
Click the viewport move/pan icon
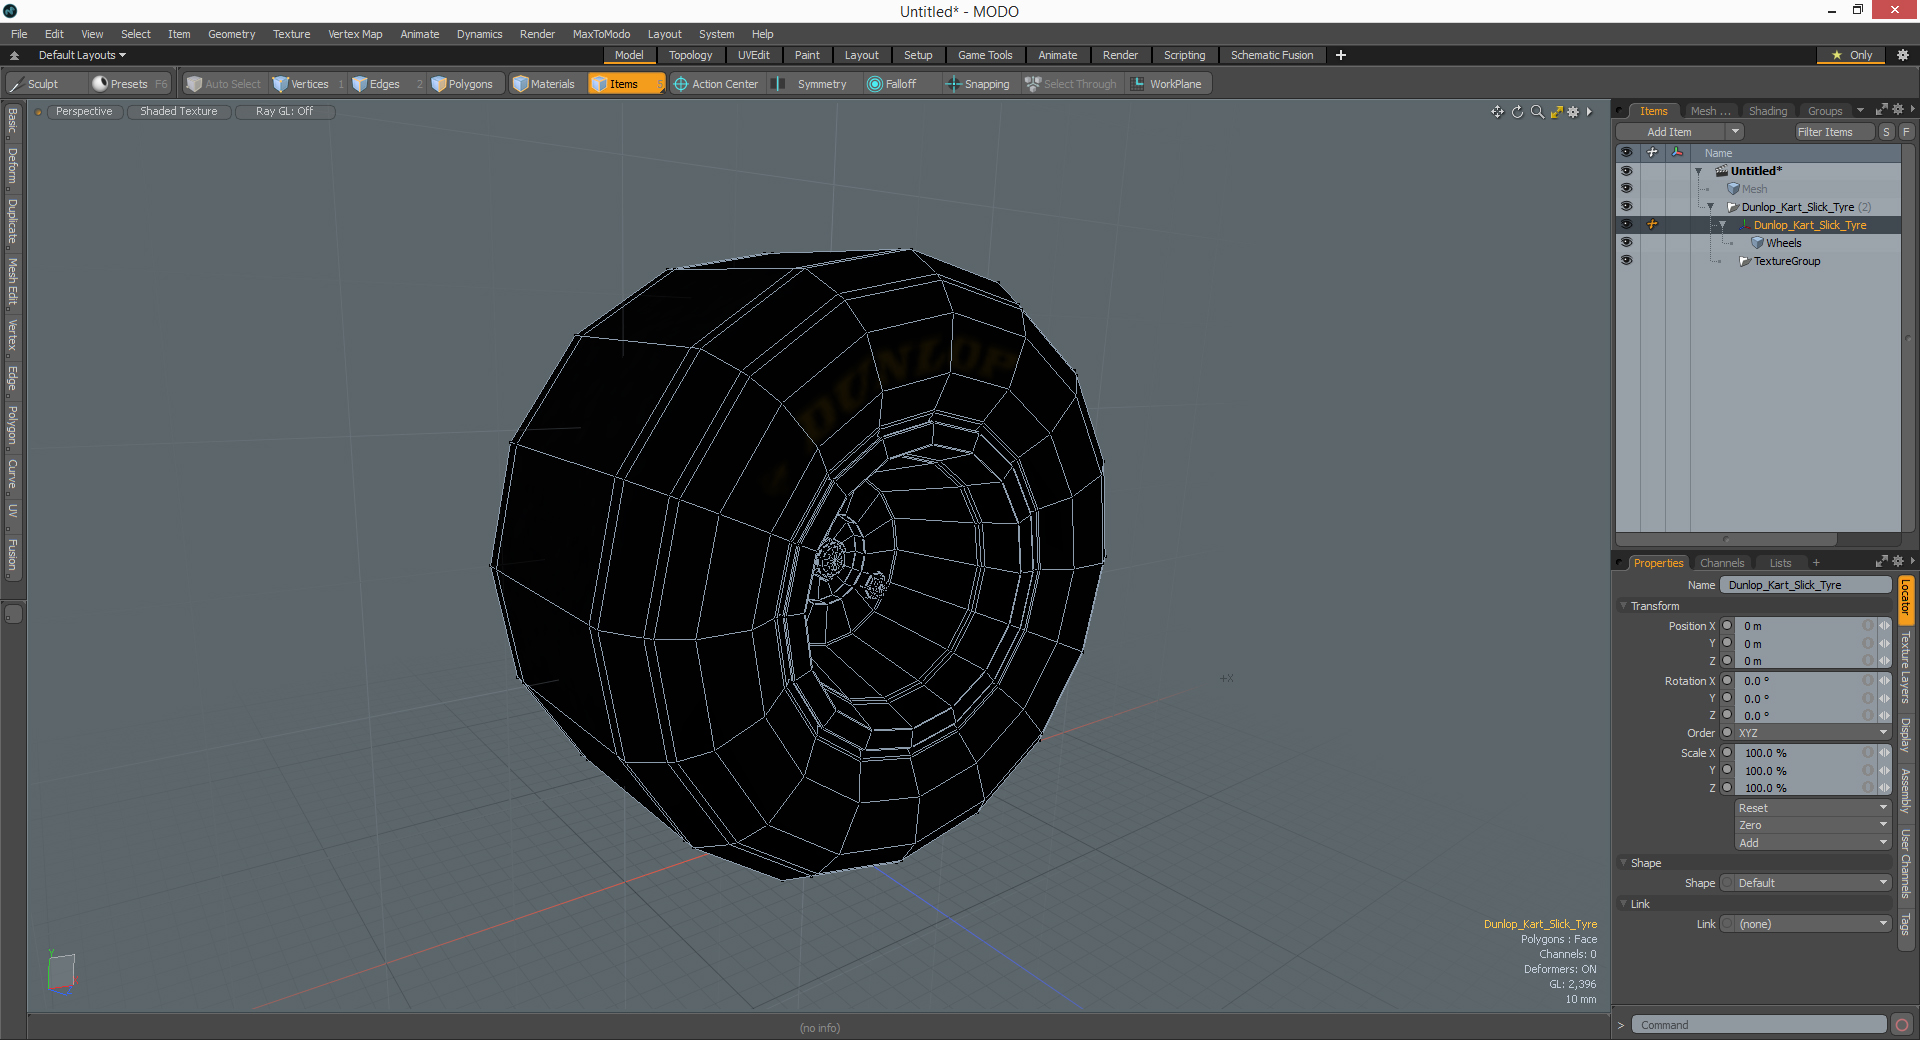tap(1497, 112)
